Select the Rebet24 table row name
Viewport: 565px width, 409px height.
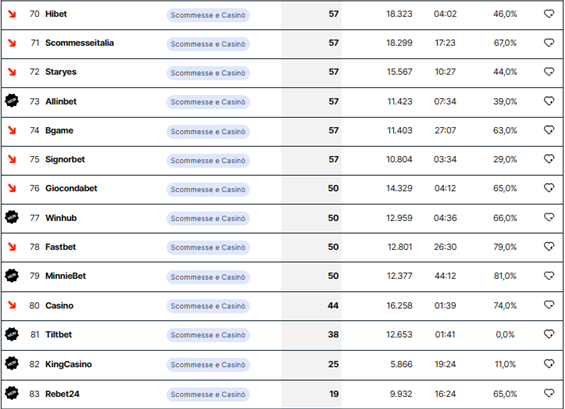pyautogui.click(x=62, y=394)
